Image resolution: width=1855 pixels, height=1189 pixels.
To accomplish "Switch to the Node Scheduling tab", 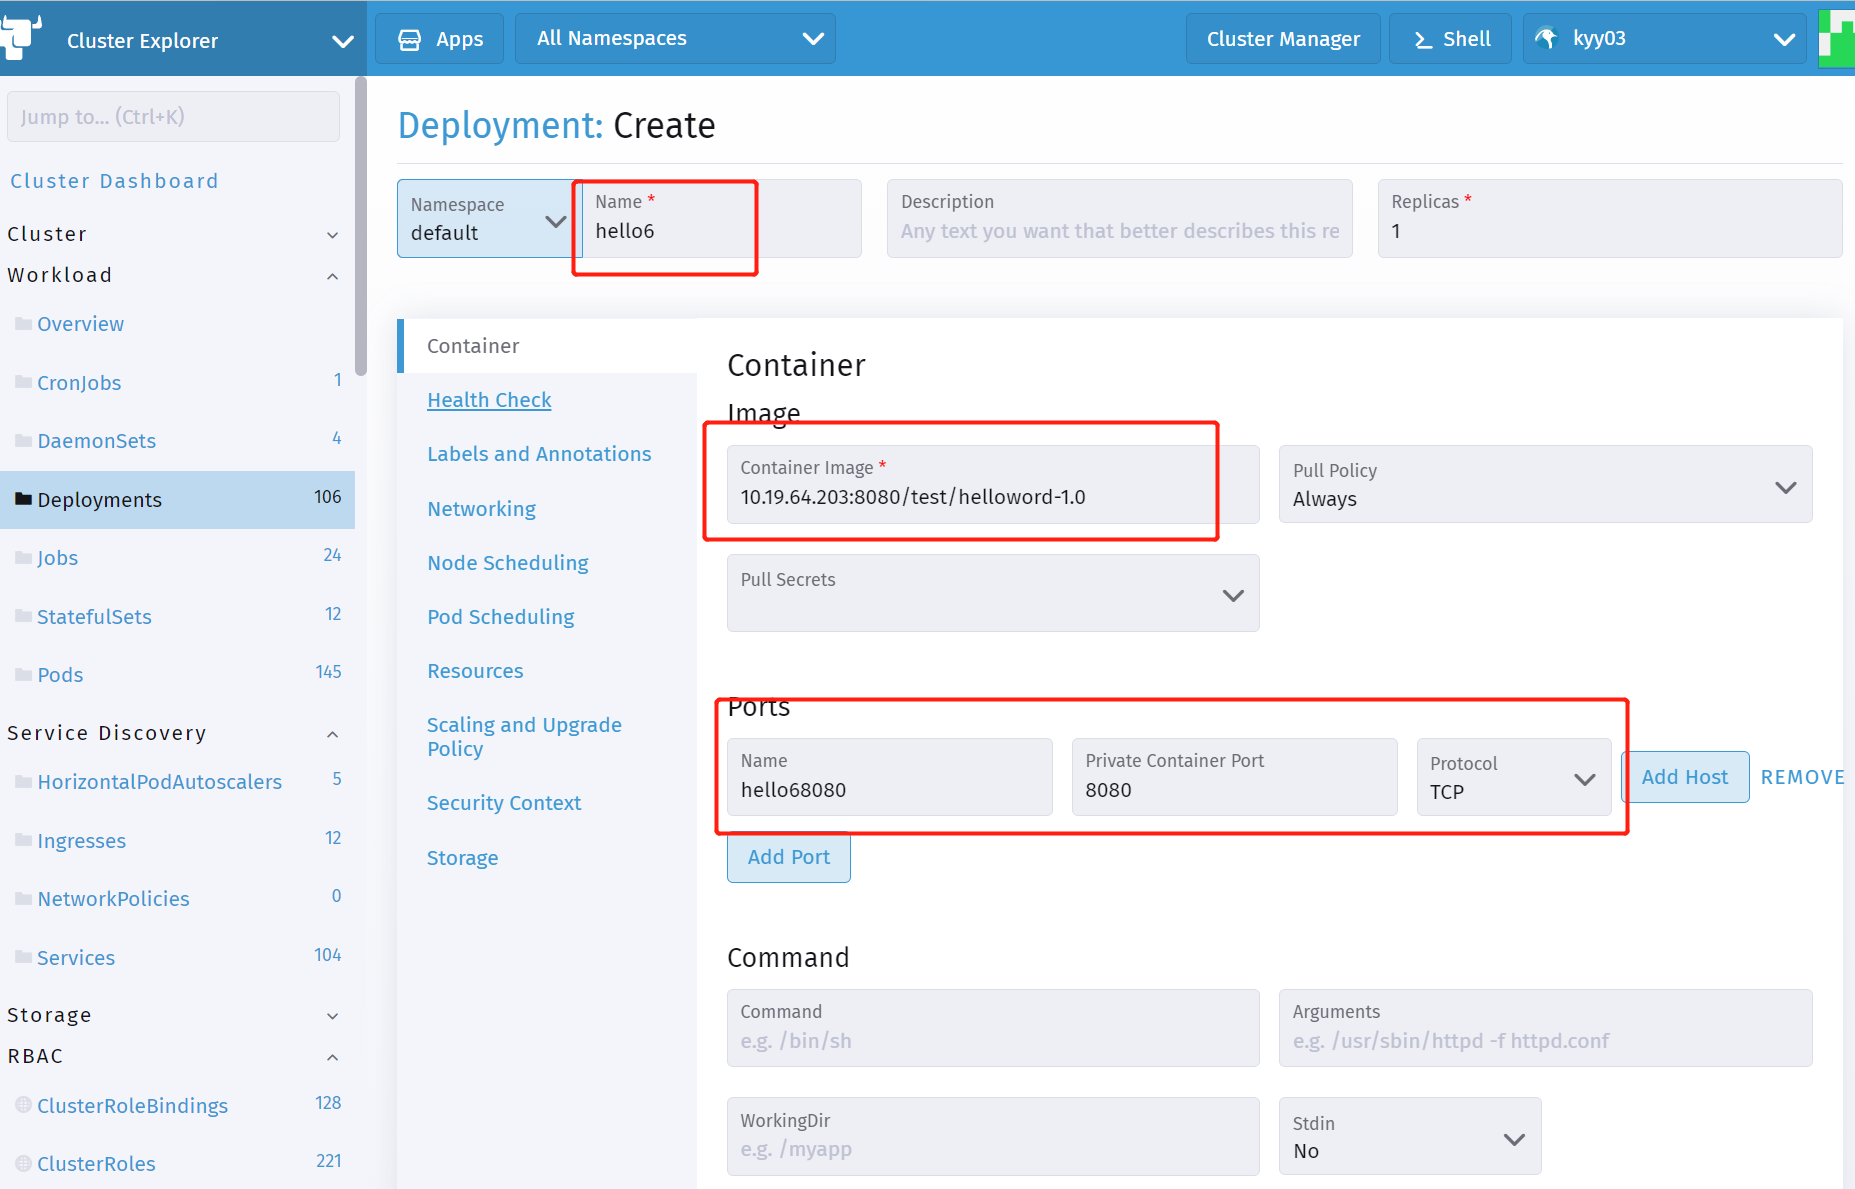I will tap(507, 563).
